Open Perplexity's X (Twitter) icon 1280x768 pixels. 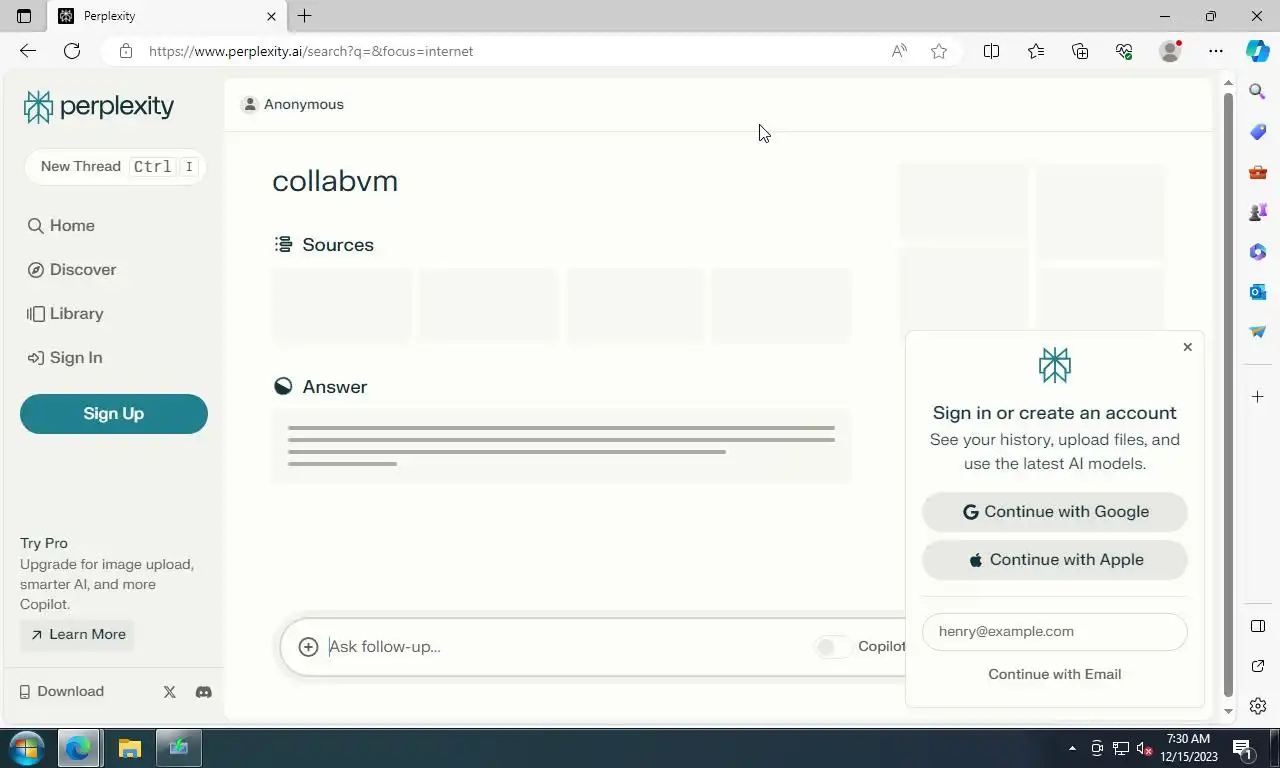click(x=169, y=692)
